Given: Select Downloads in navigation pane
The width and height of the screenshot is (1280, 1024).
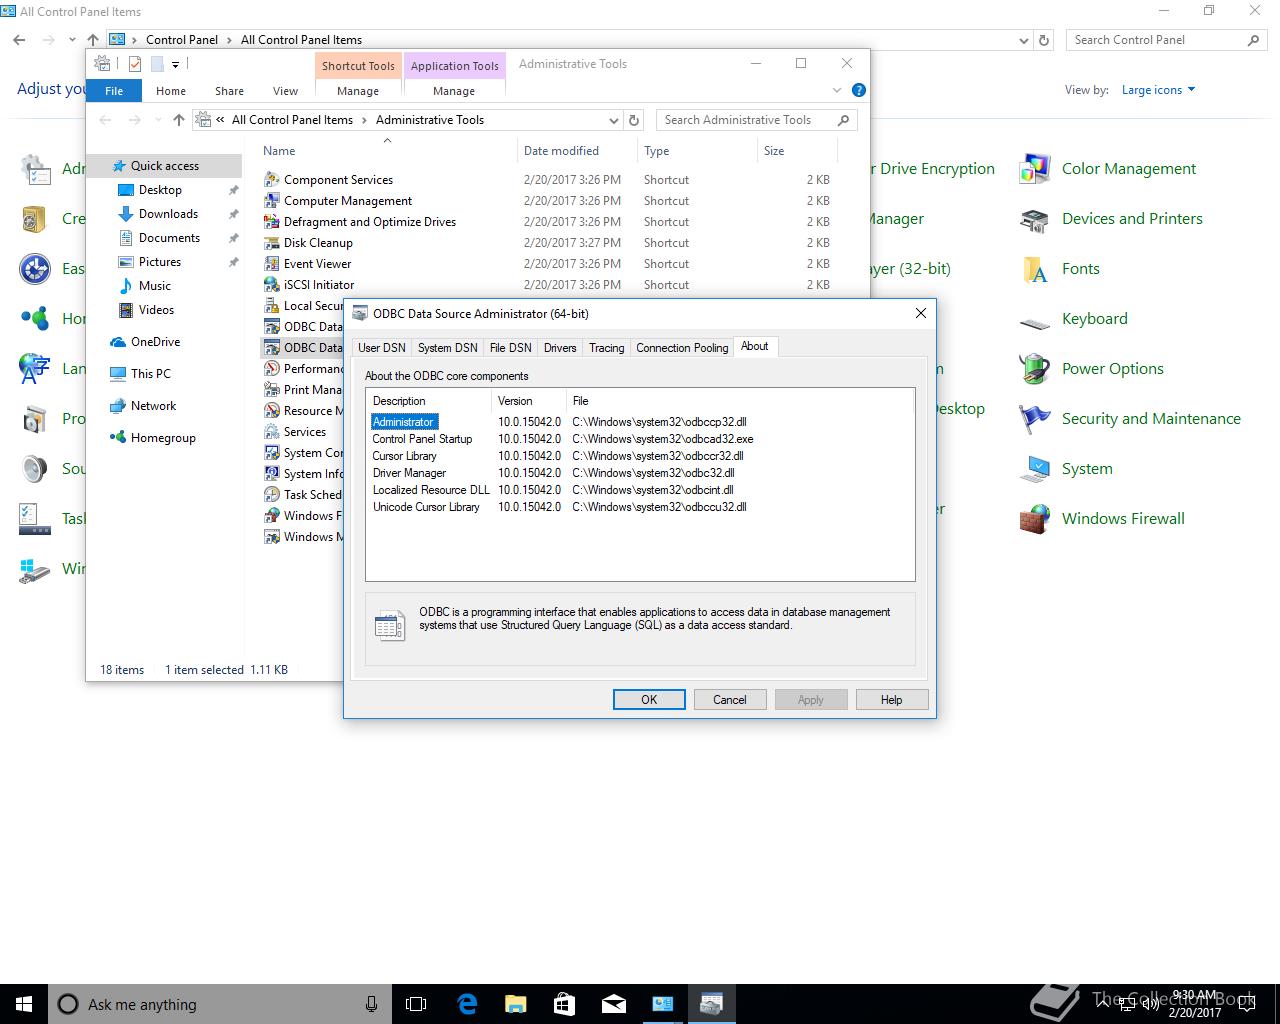Looking at the screenshot, I should click(168, 214).
